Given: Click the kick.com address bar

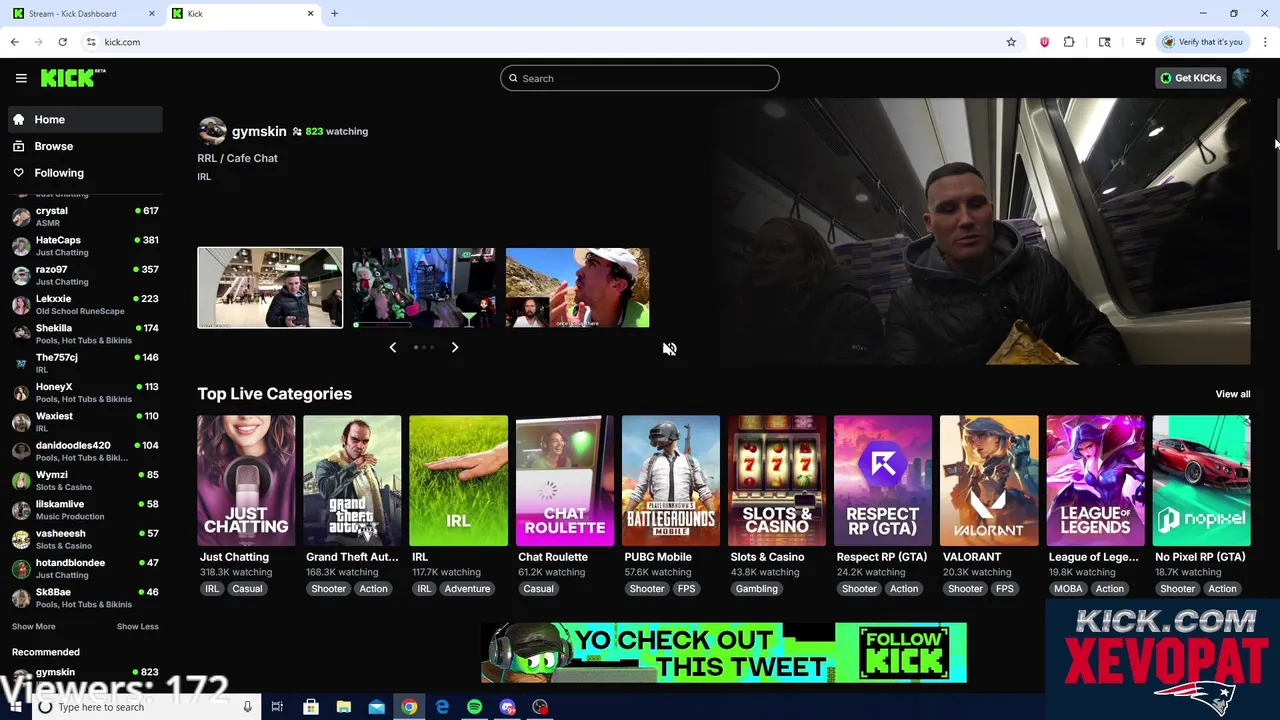Looking at the screenshot, I should coord(540,42).
